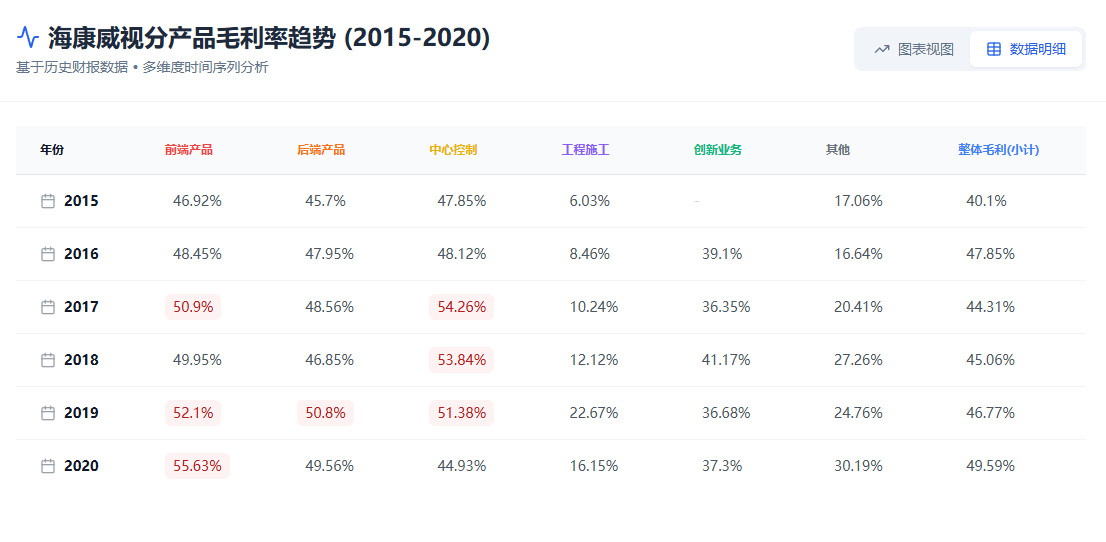This screenshot has width=1106, height=542.
Task: Click the calendar icon in the 2020 row
Action: pyautogui.click(x=48, y=466)
